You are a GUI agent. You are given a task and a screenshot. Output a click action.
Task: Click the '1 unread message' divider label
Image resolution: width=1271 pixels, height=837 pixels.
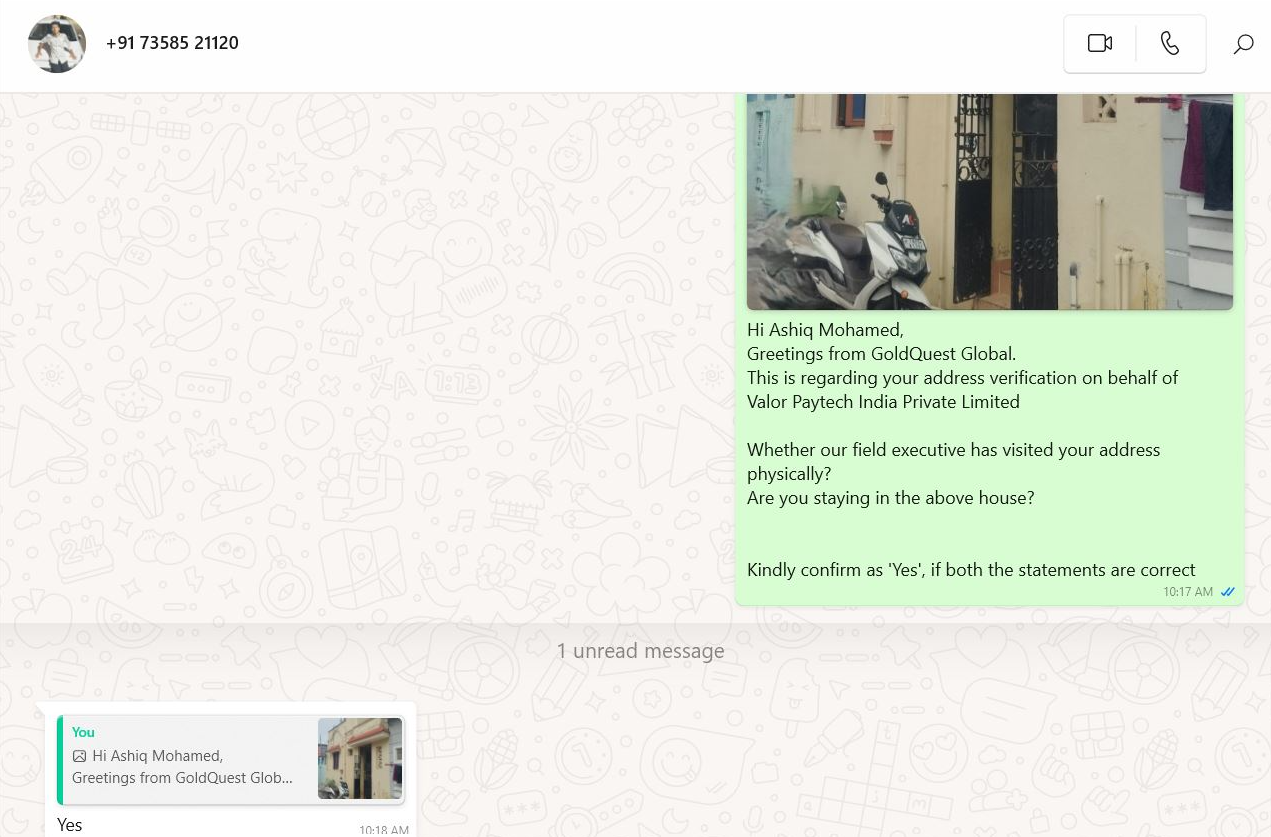click(x=640, y=651)
